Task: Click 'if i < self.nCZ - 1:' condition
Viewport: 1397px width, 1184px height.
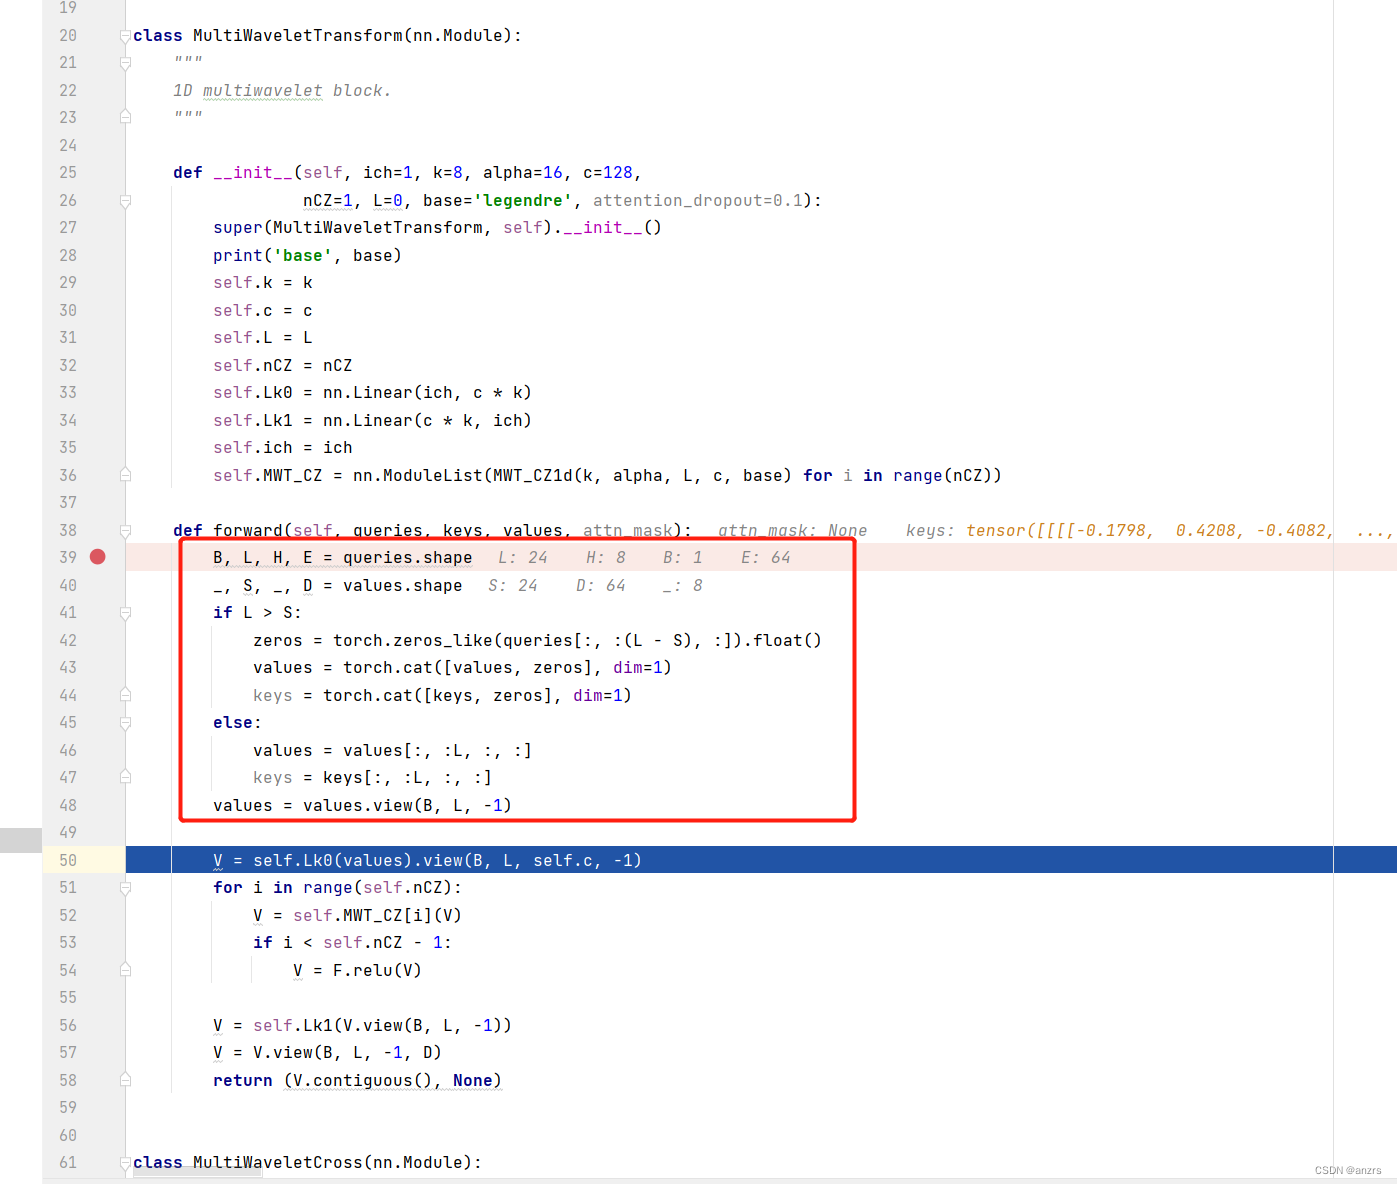Action: (352, 942)
